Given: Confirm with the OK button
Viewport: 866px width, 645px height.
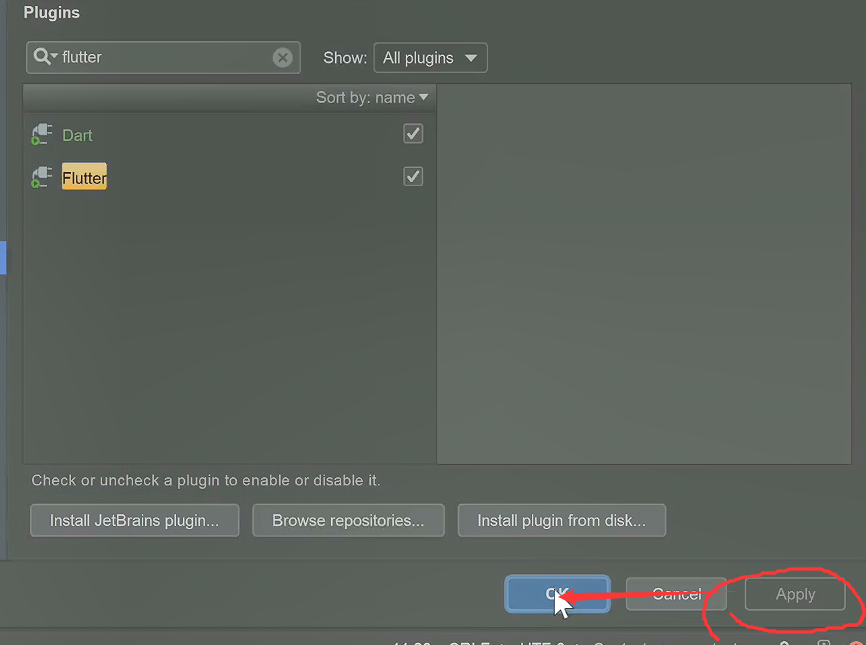Looking at the screenshot, I should pos(557,594).
